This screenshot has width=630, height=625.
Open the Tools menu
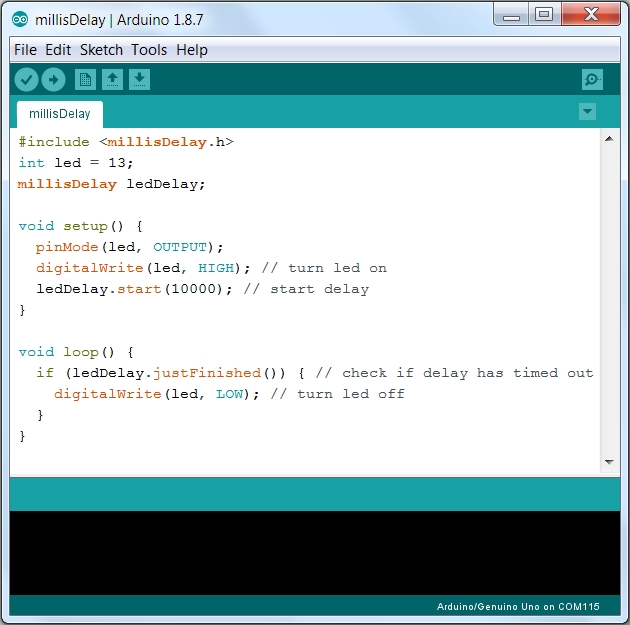[149, 50]
